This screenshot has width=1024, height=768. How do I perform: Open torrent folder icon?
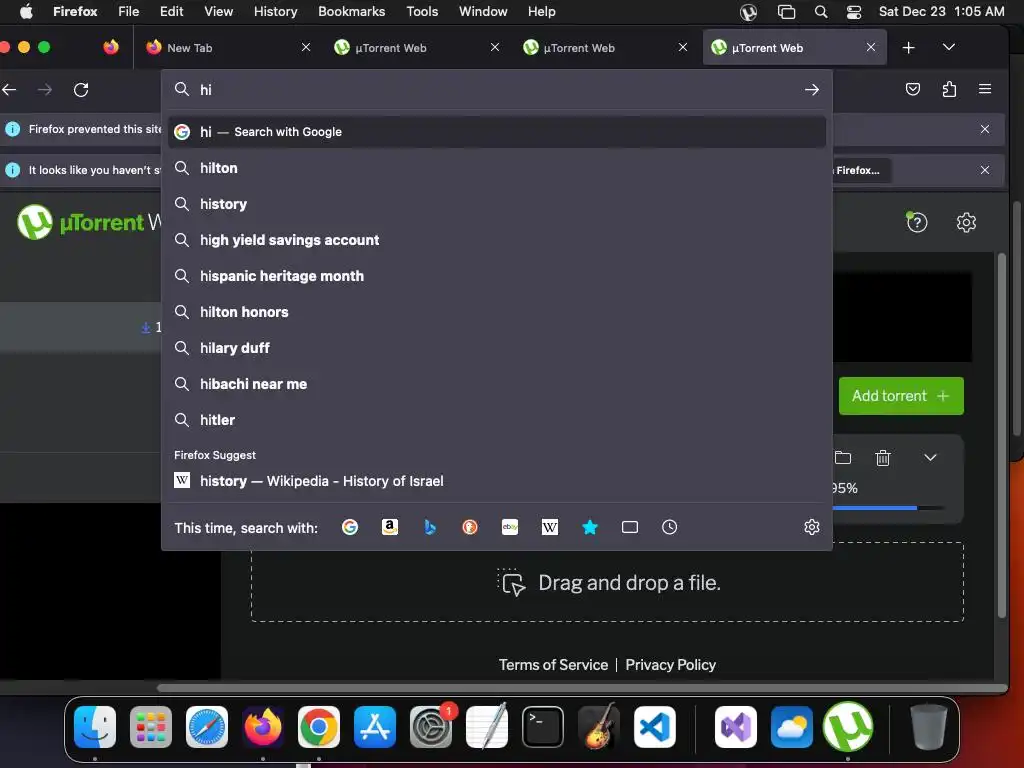click(843, 458)
